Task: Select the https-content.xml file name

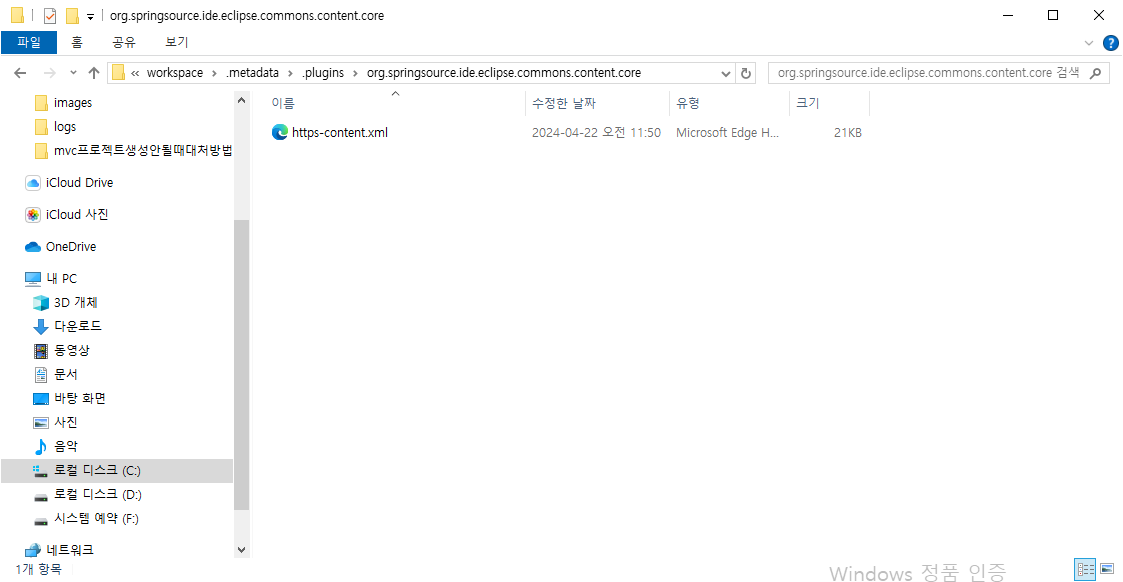Action: point(339,132)
